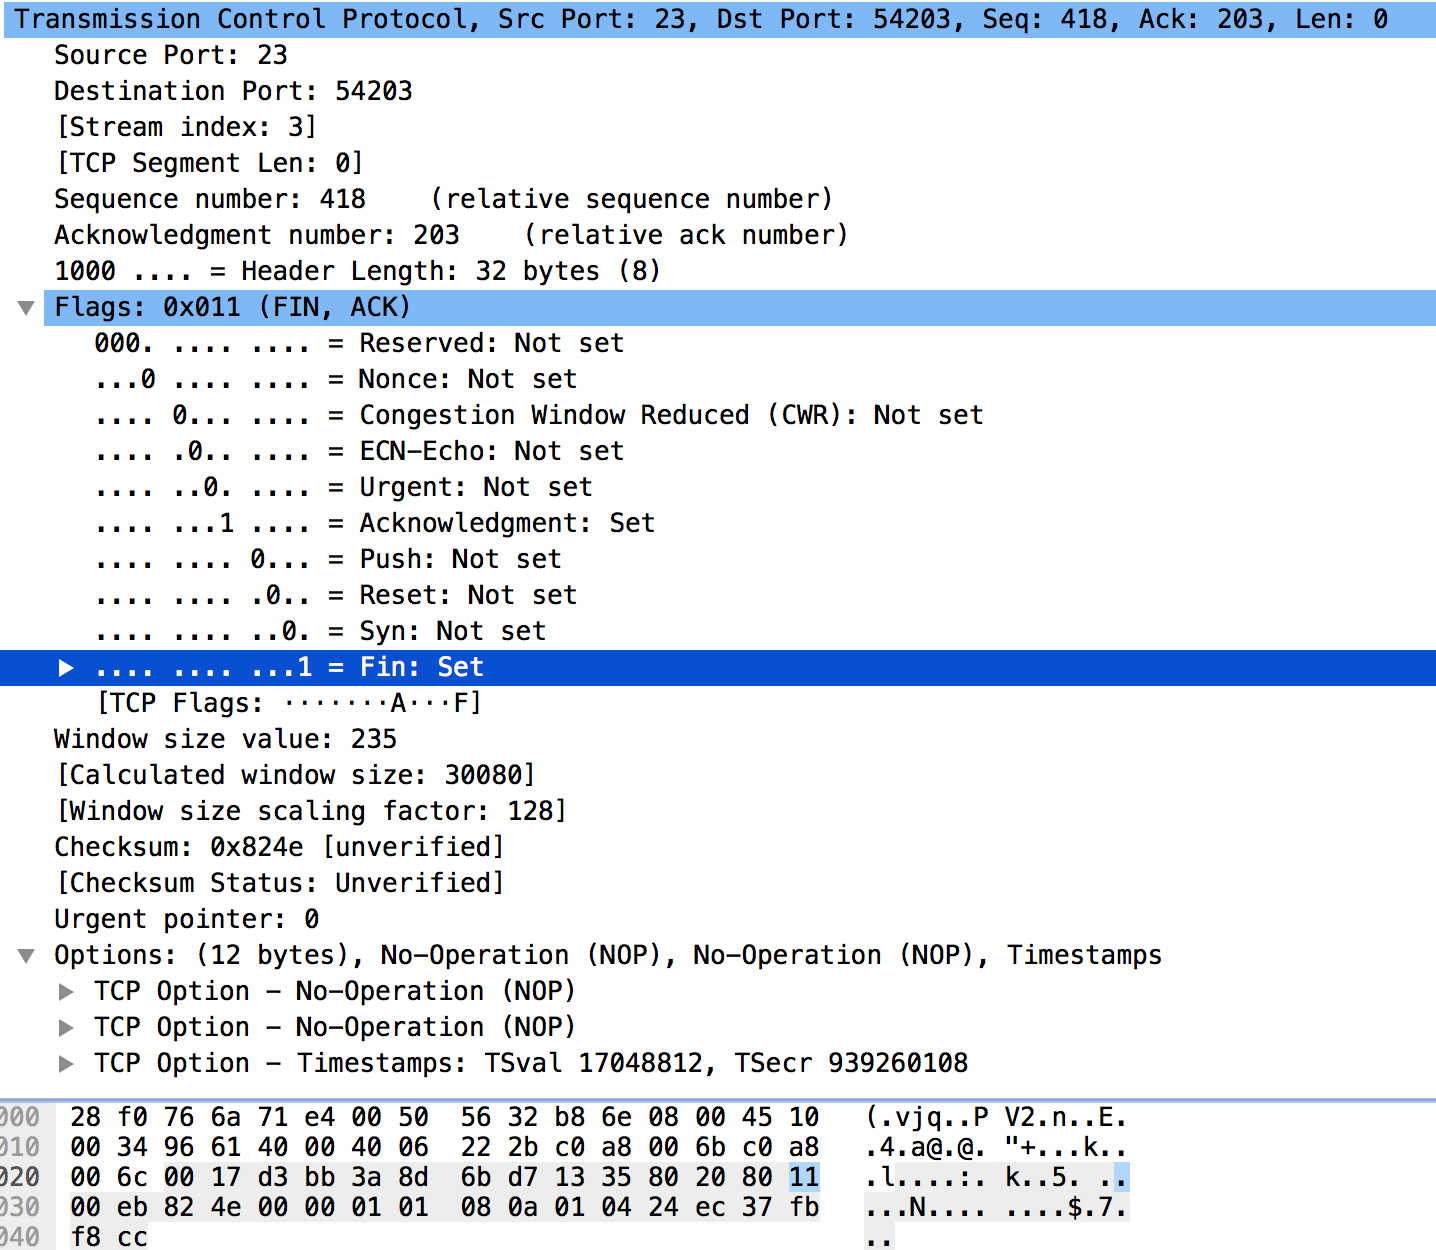The image size is (1436, 1250).
Task: Select Reserved: Not set flag row
Action: (359, 343)
